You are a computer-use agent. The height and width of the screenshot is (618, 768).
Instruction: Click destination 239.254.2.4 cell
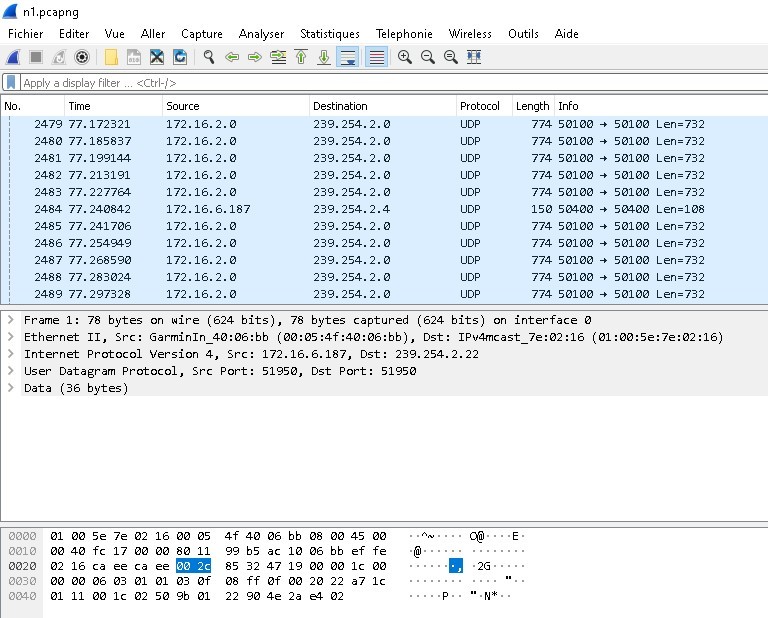(x=352, y=209)
